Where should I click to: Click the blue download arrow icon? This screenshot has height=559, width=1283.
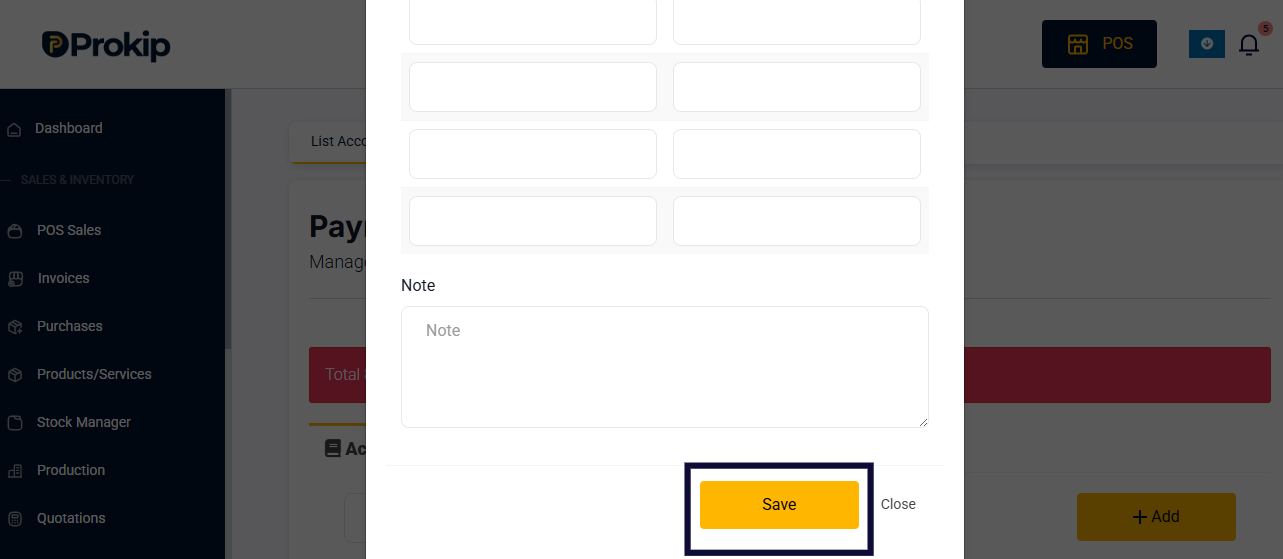[x=1207, y=44]
